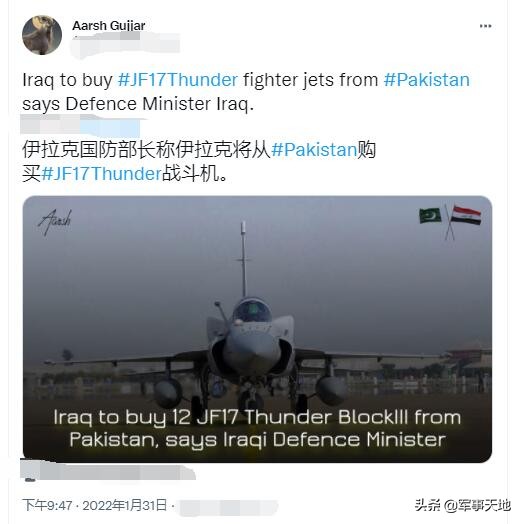Open the three-dot more options menu

click(485, 26)
